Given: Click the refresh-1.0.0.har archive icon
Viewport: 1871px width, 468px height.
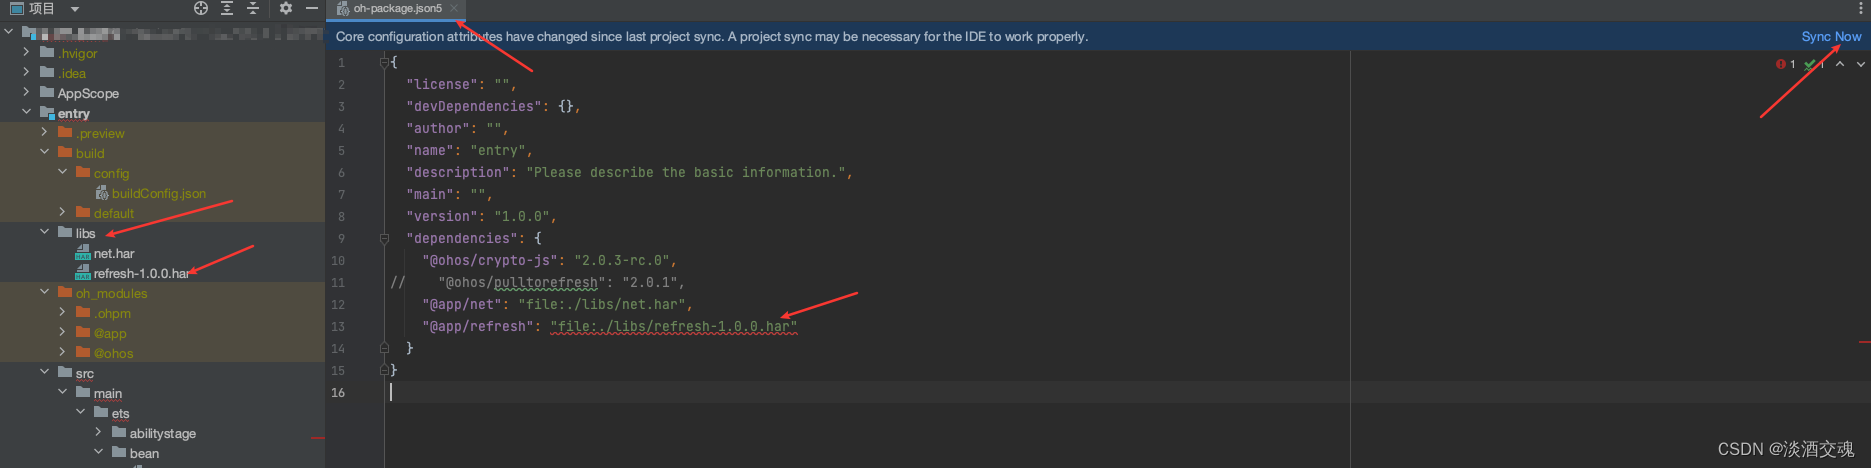Looking at the screenshot, I should click(x=83, y=273).
